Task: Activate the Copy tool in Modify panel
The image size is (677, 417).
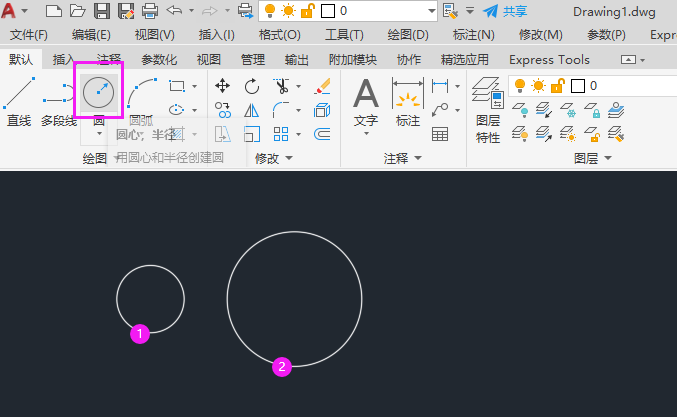Action: click(222, 110)
